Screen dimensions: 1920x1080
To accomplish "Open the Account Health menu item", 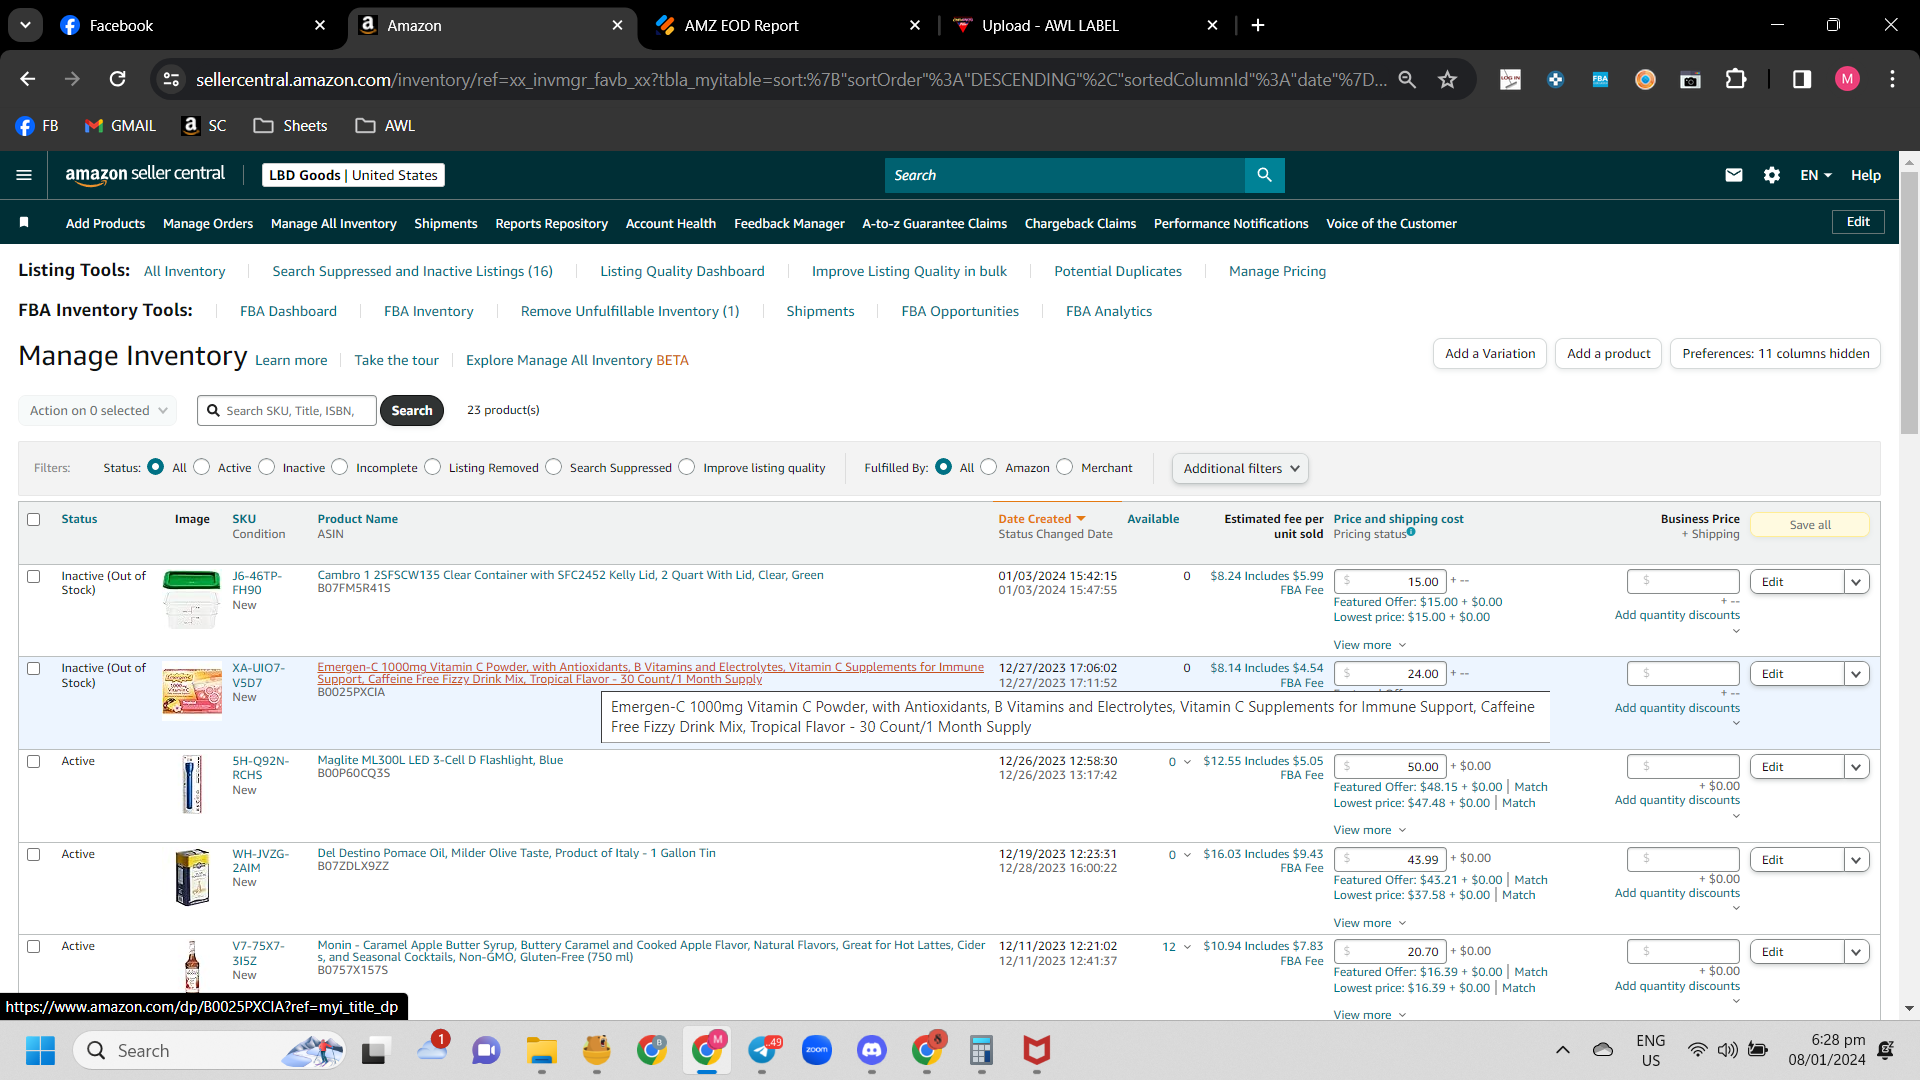I will pos(671,223).
